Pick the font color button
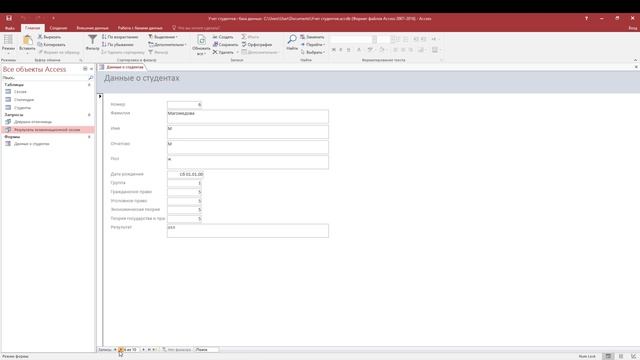The image size is (640, 360). (x=359, y=50)
